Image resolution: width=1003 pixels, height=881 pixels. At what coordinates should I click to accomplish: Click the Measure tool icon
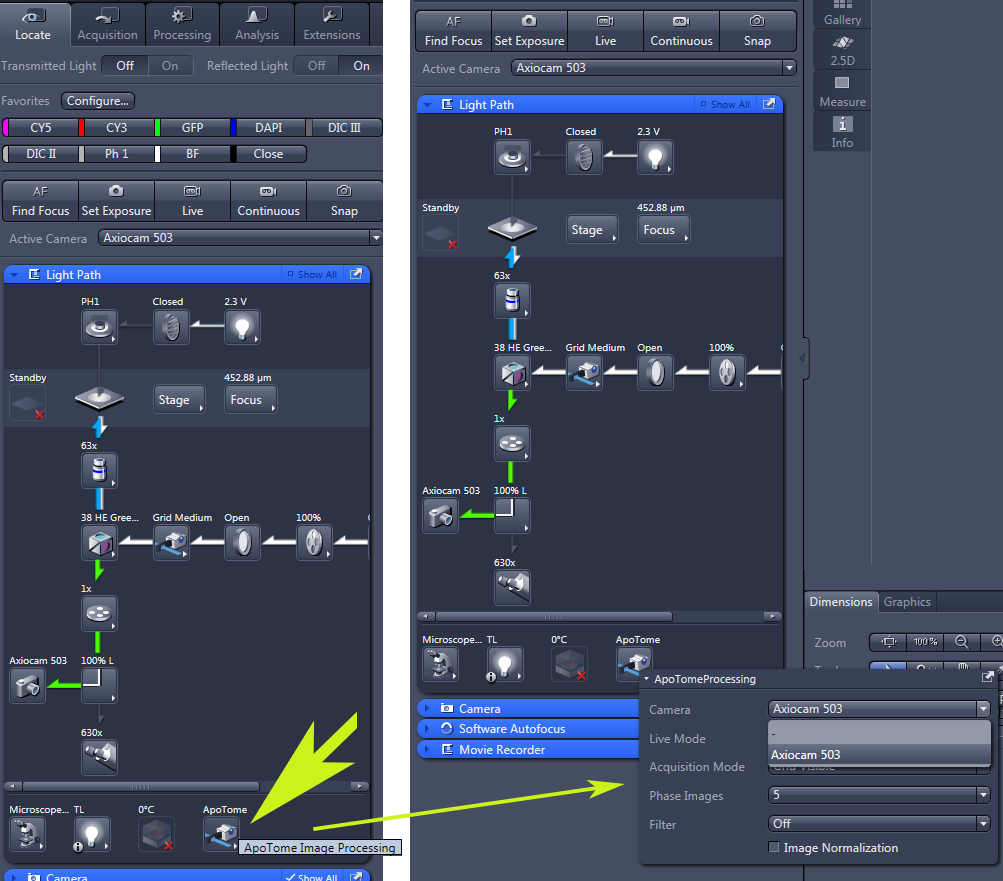click(842, 91)
